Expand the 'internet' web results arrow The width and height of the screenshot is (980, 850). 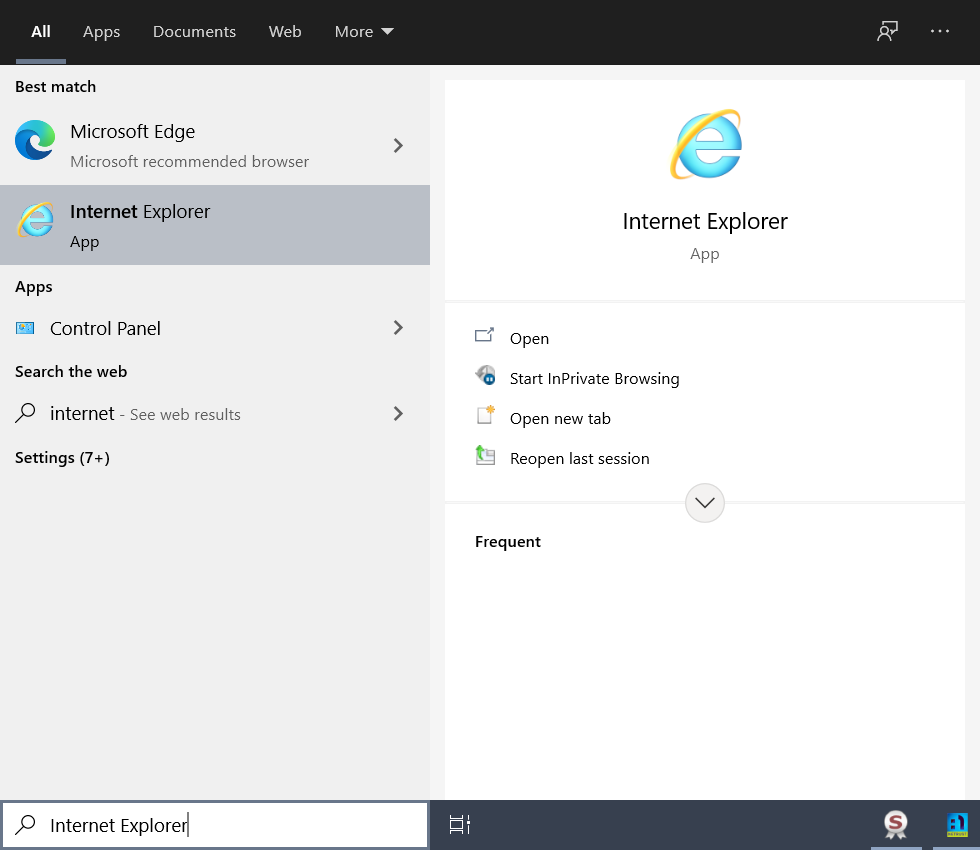click(x=398, y=413)
